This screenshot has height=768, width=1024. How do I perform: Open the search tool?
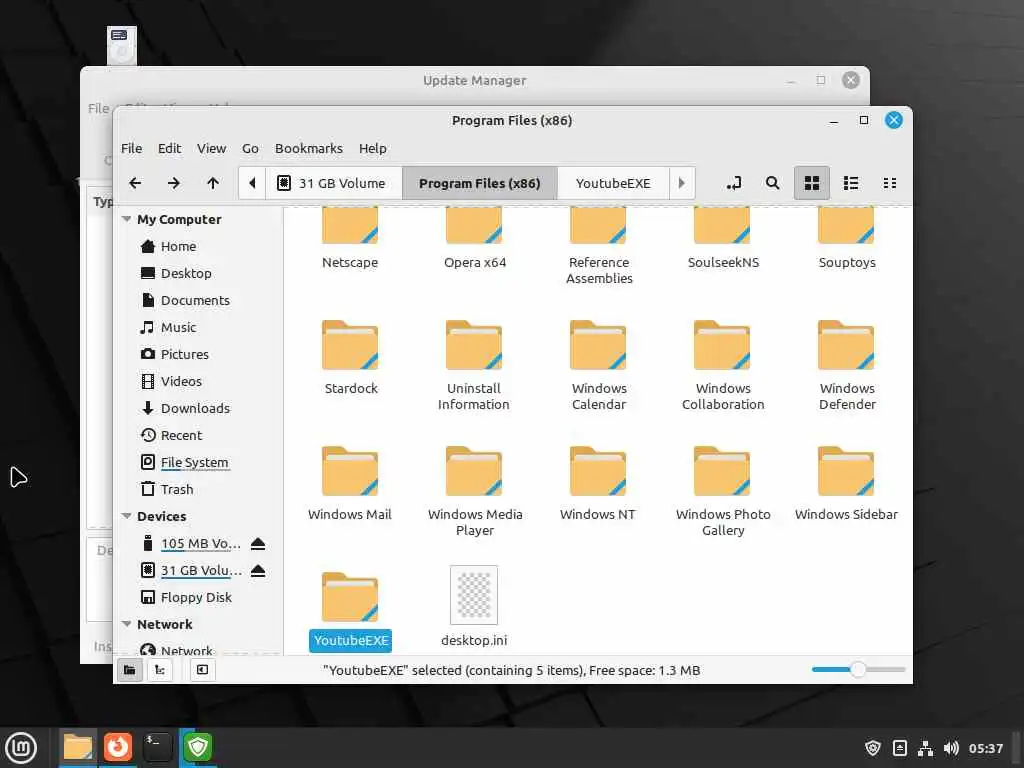coord(773,183)
